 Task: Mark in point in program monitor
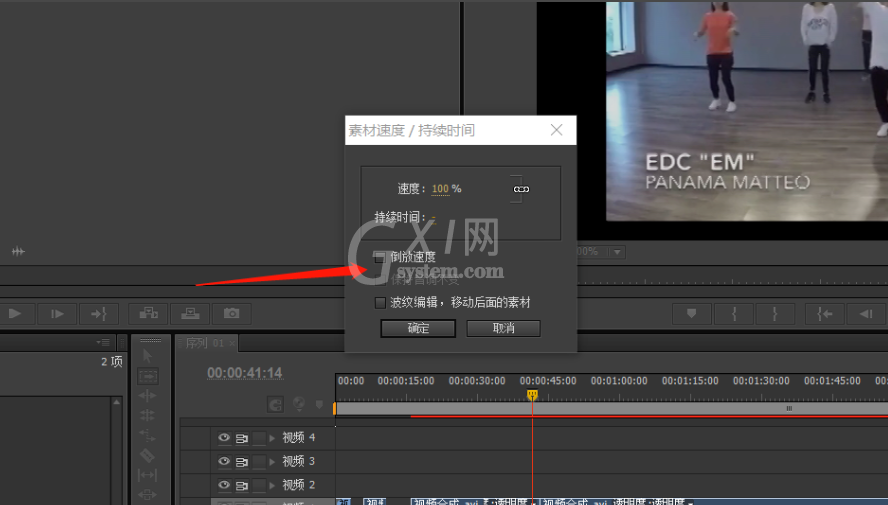[x=734, y=314]
